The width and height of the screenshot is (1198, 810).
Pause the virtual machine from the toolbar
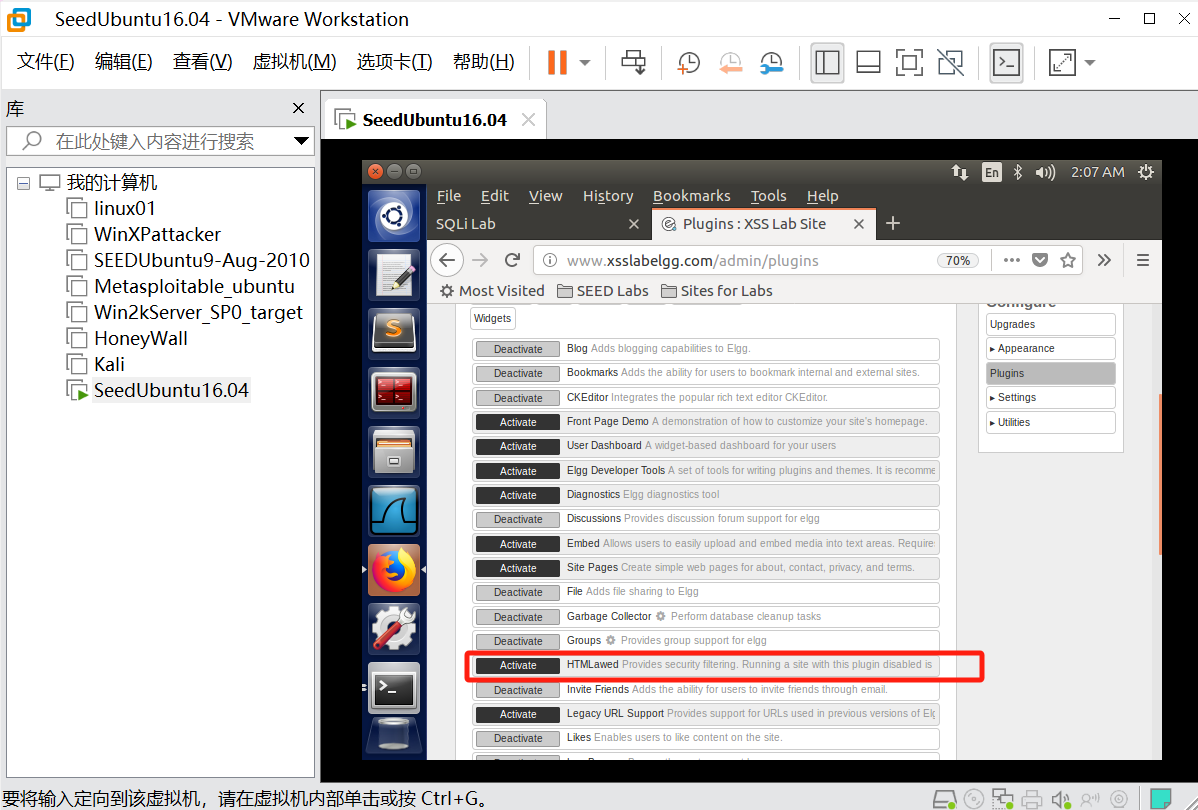[x=558, y=63]
